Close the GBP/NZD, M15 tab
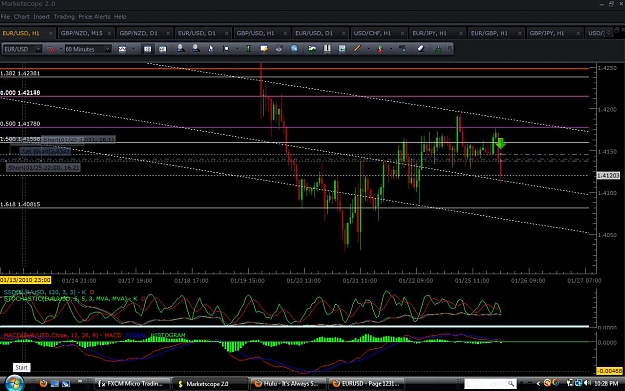 [109, 33]
